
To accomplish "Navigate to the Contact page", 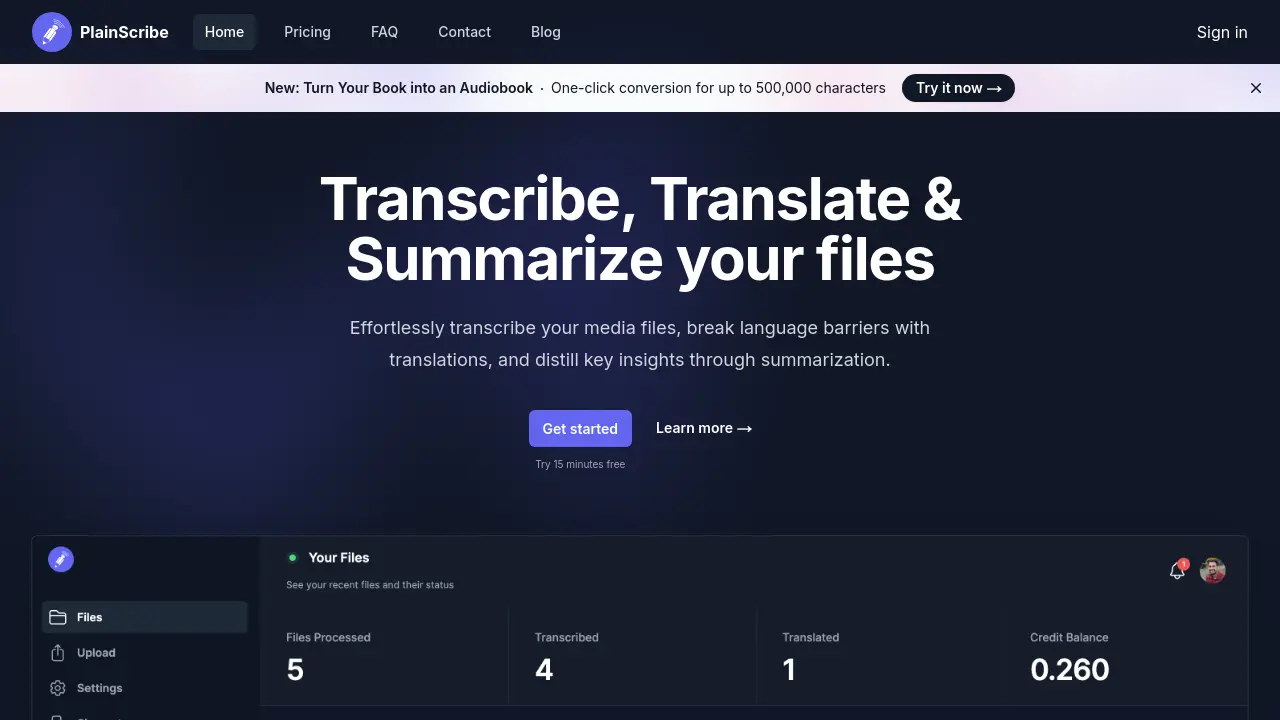I will click(x=464, y=31).
